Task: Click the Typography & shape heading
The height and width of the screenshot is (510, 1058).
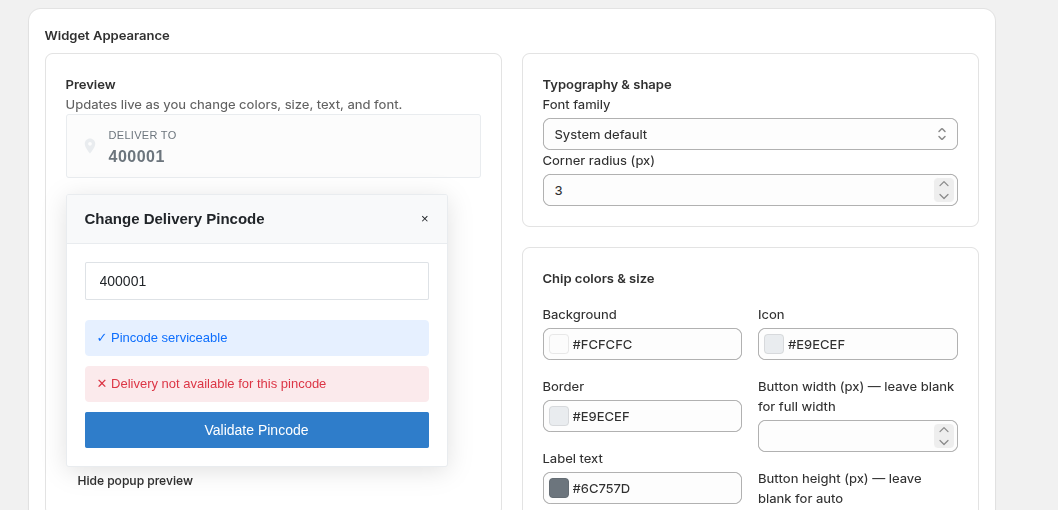Action: 607,84
